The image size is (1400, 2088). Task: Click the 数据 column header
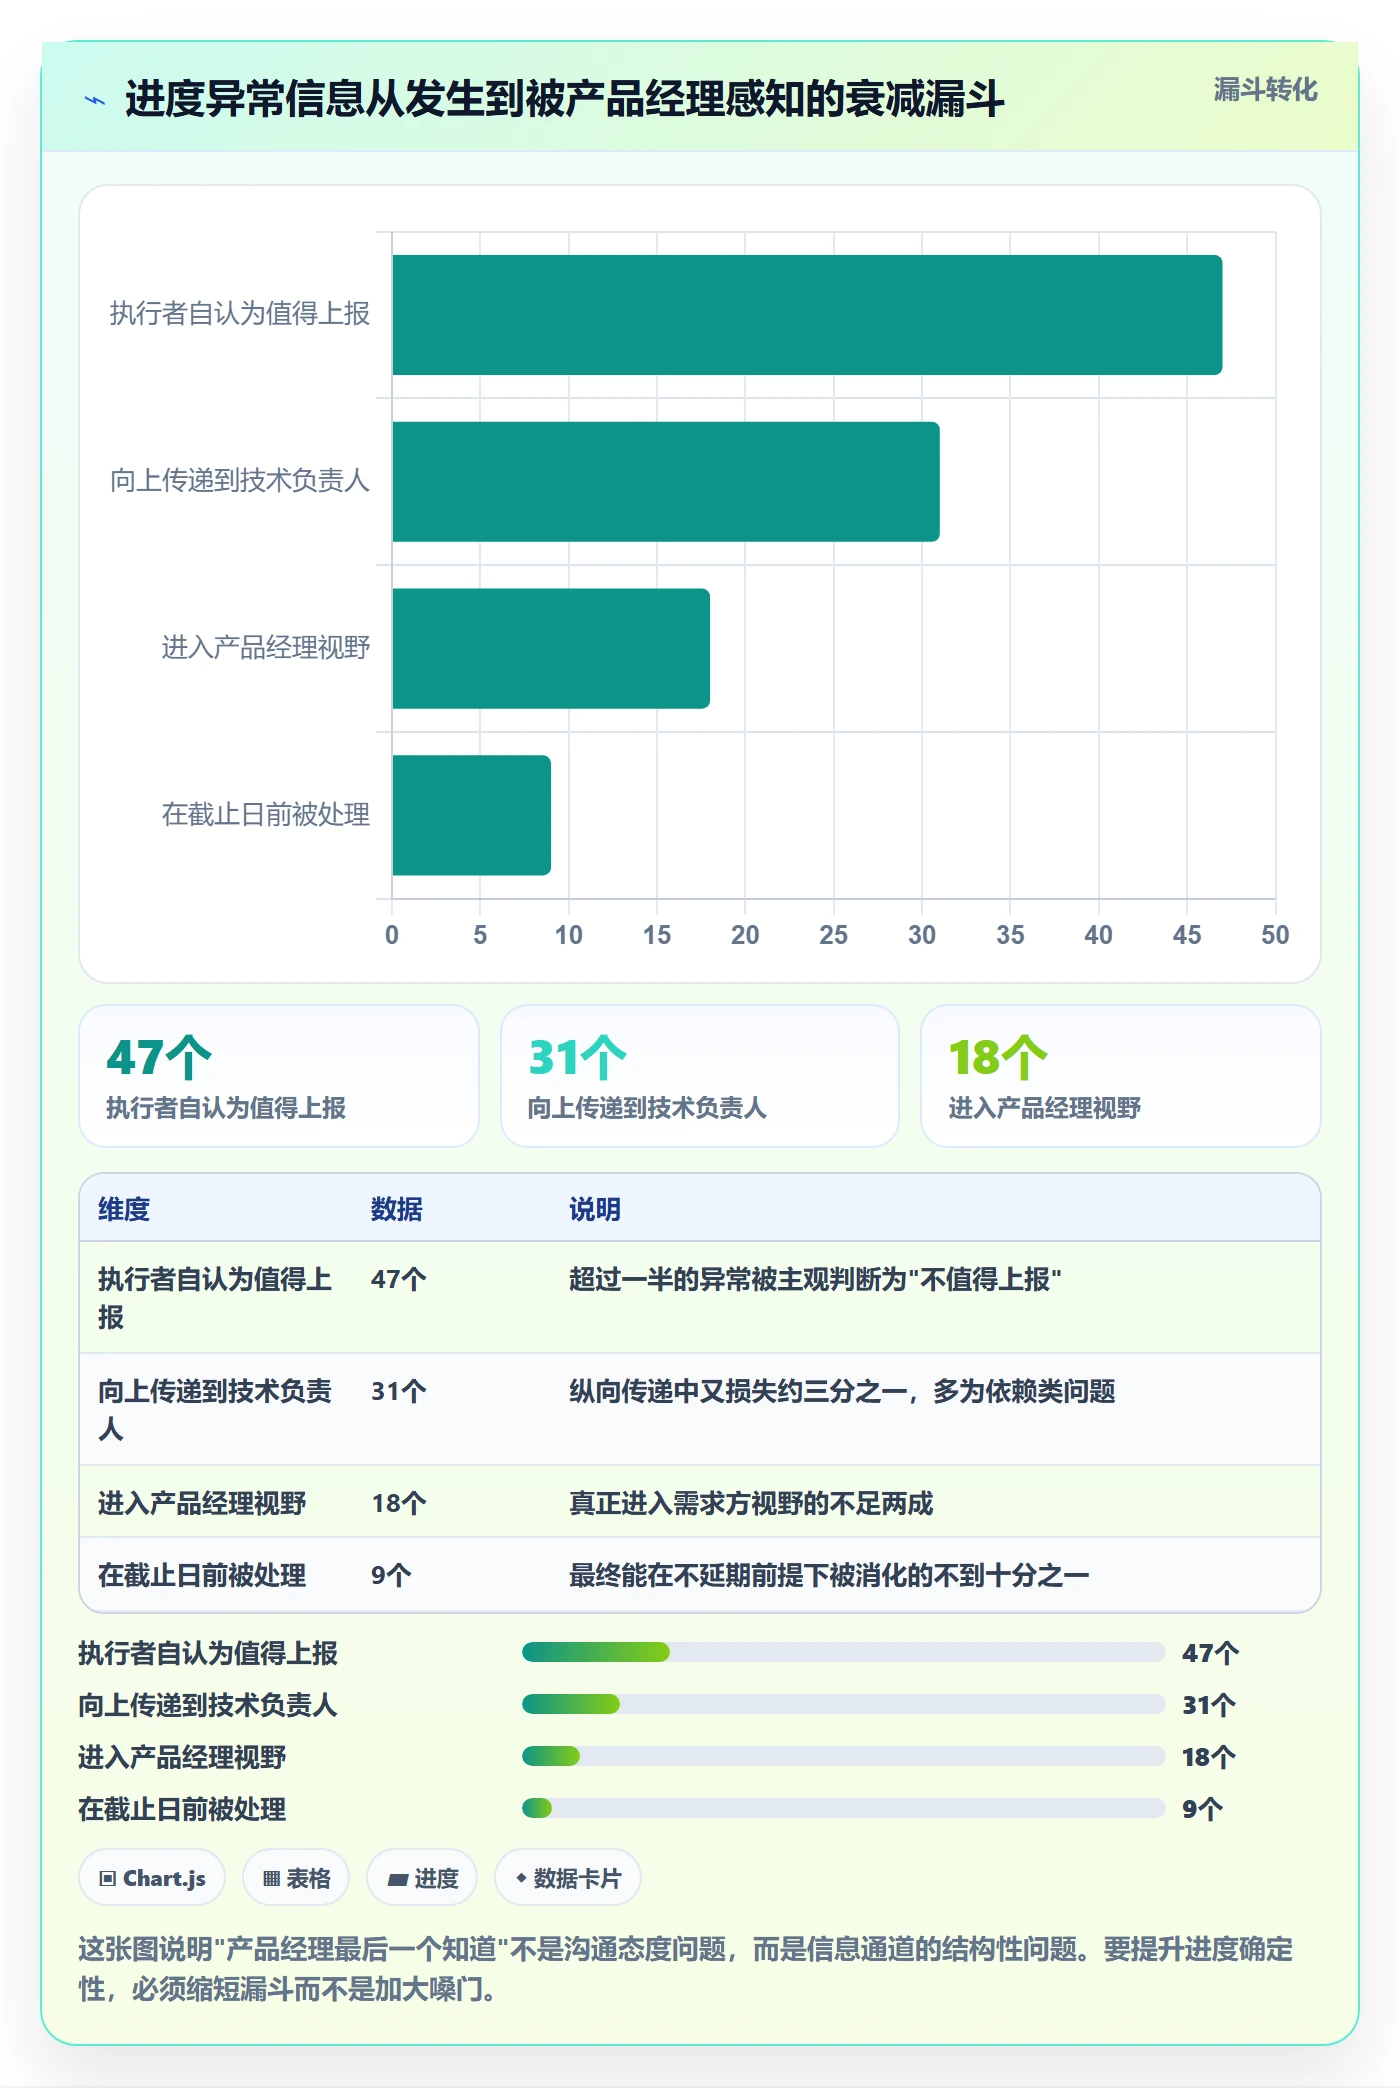[x=397, y=1209]
